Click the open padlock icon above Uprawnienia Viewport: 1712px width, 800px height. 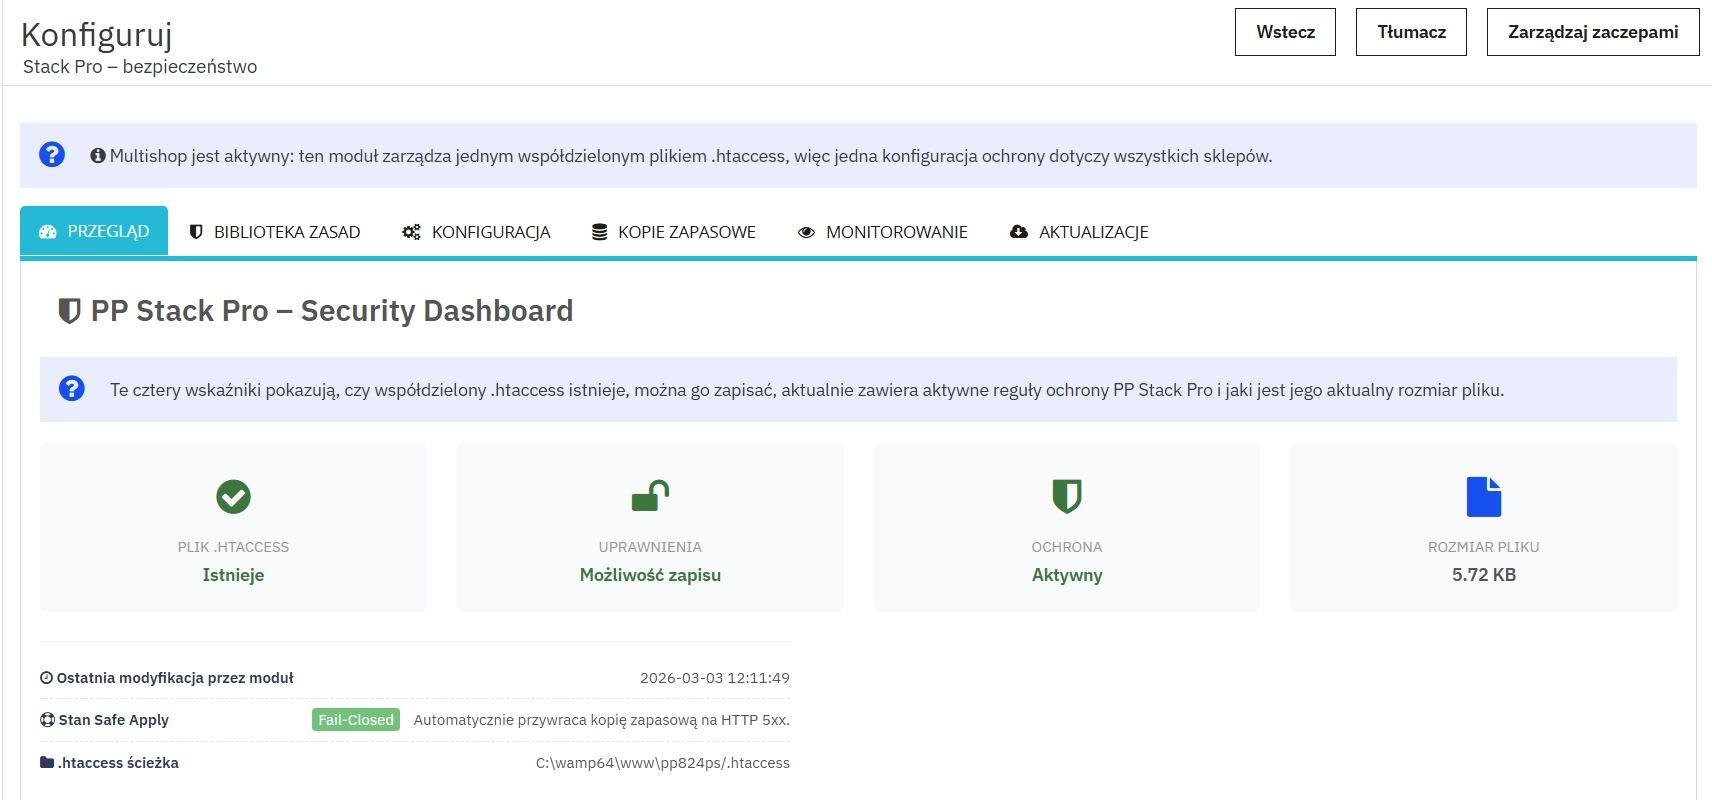tap(650, 496)
